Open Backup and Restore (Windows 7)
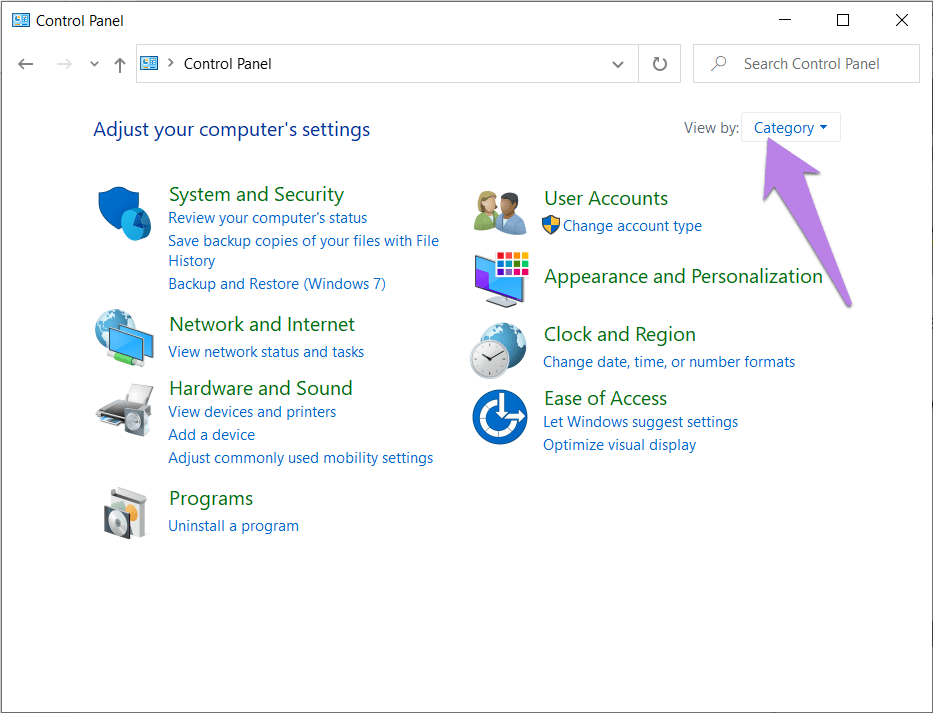This screenshot has height=713, width=933. 277,284
